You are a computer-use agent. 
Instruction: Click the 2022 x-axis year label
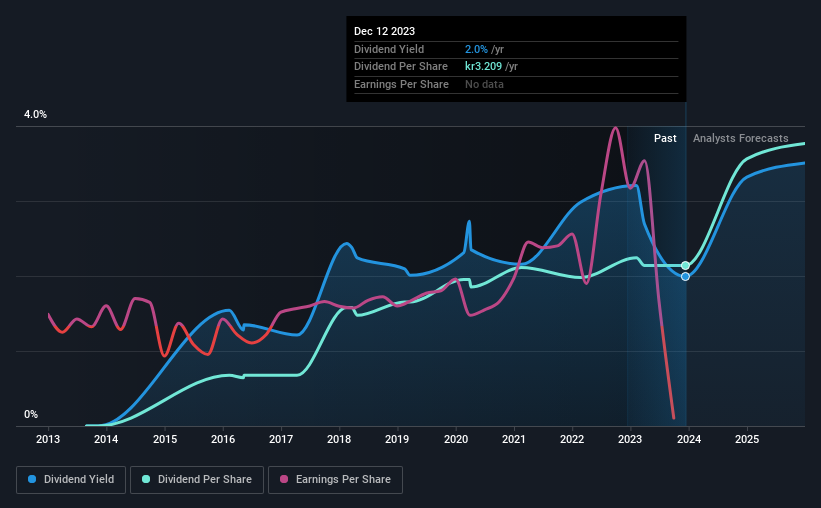coord(572,439)
